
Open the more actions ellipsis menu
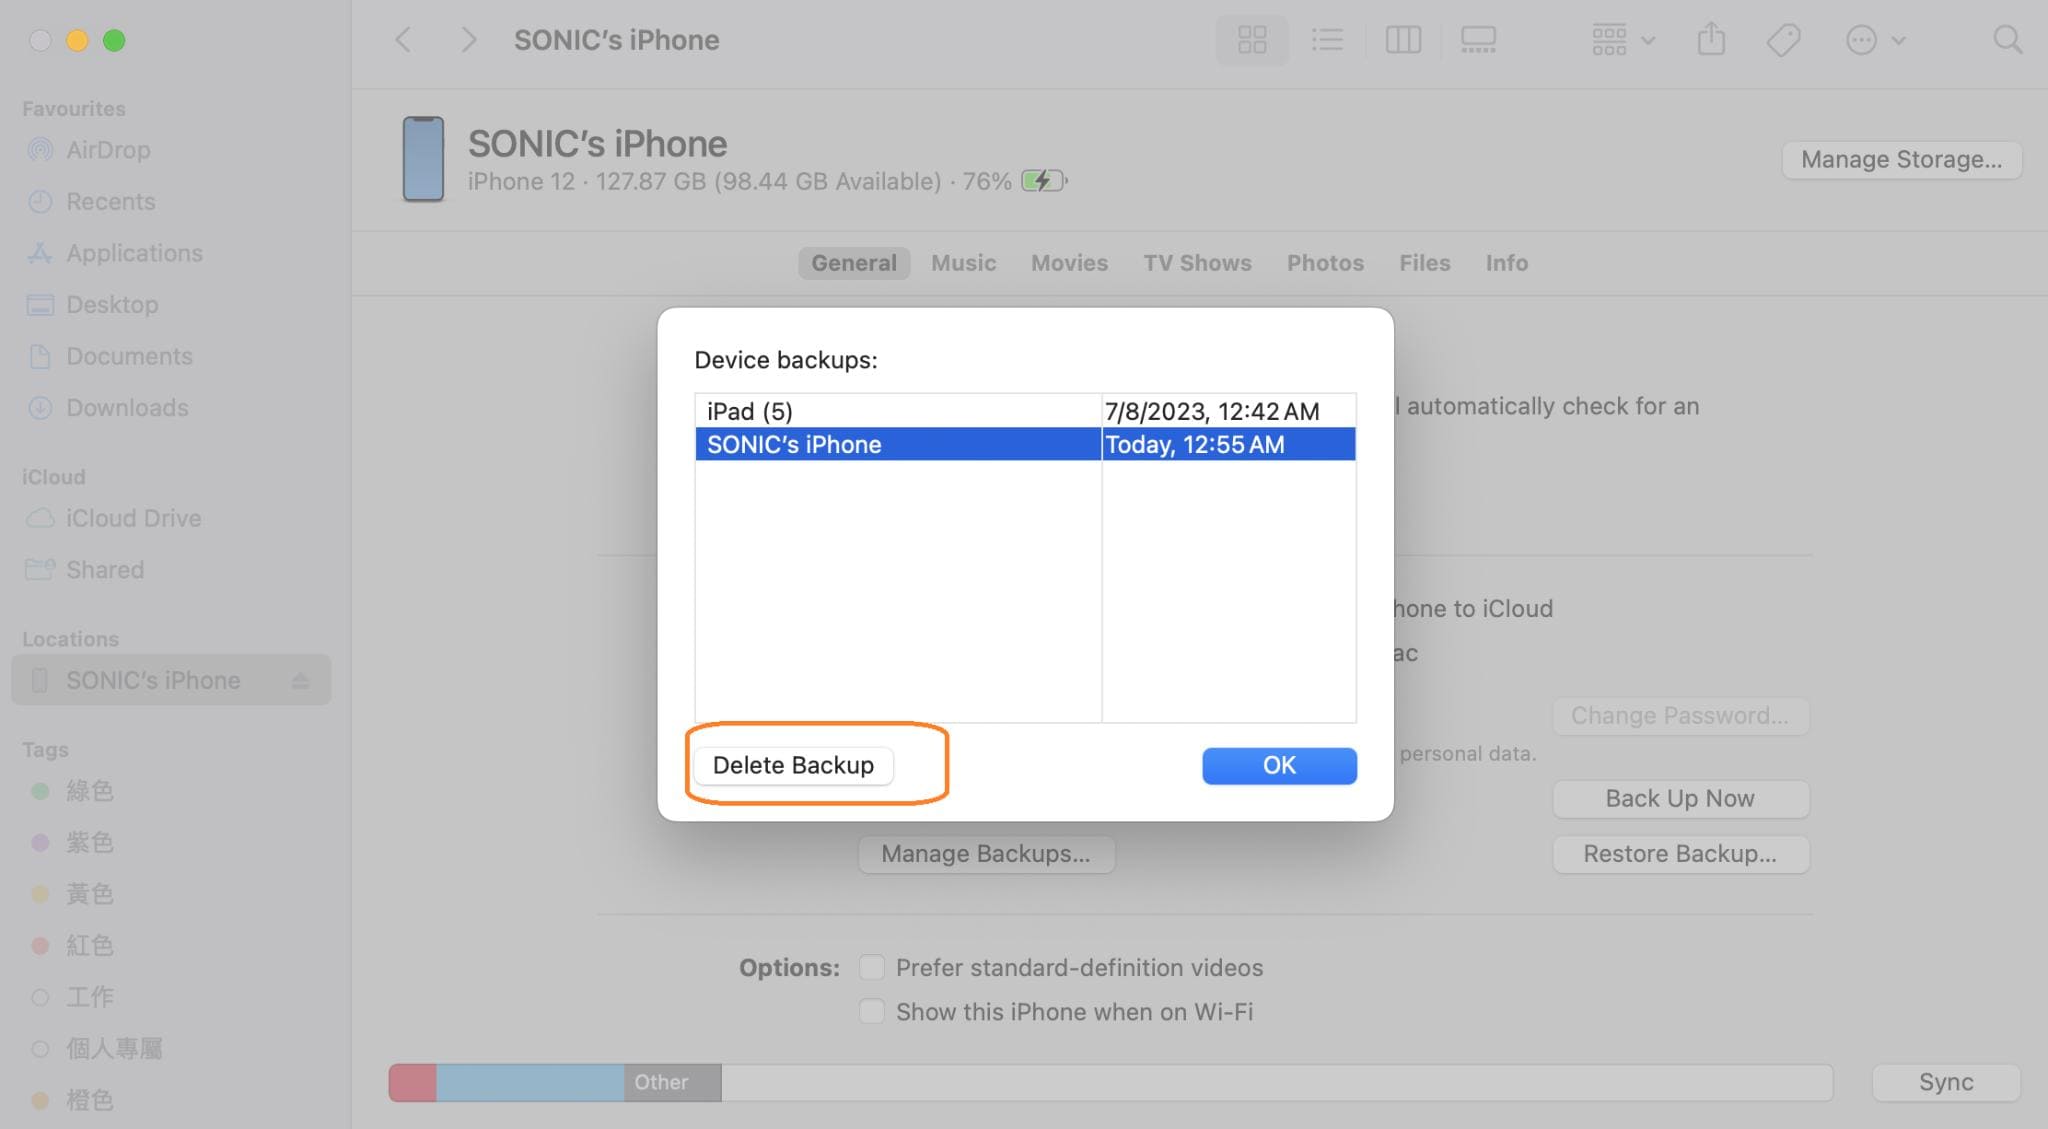[x=1874, y=40]
